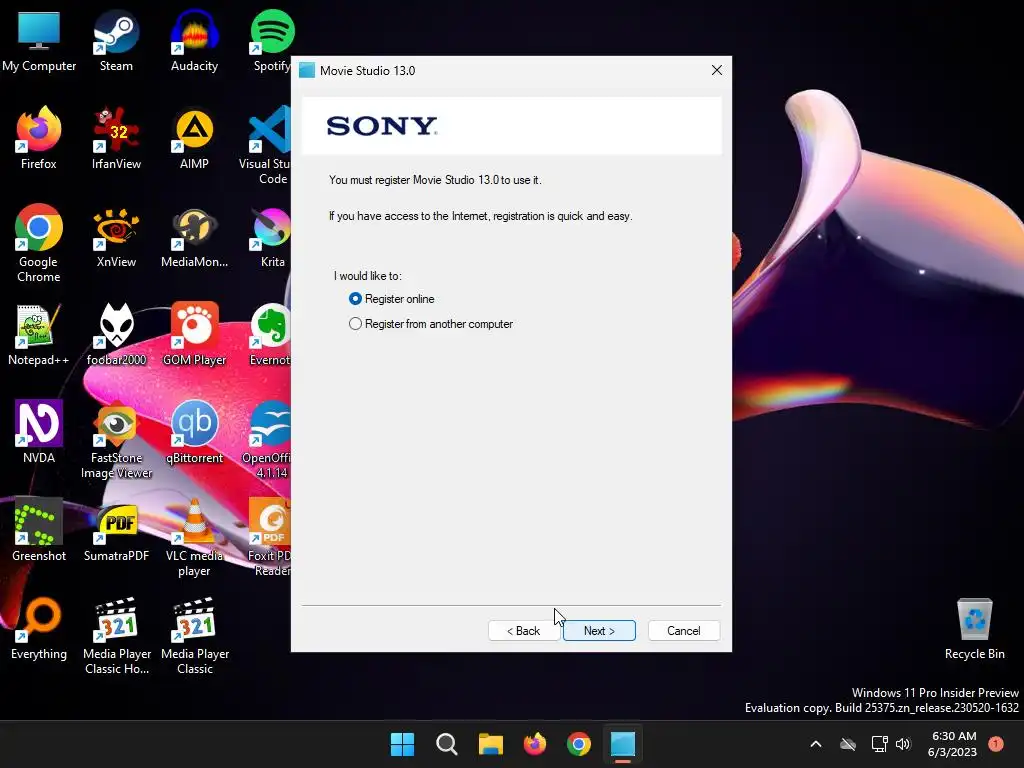
Task: Open Google Chrome from the taskbar
Action: tap(579, 744)
